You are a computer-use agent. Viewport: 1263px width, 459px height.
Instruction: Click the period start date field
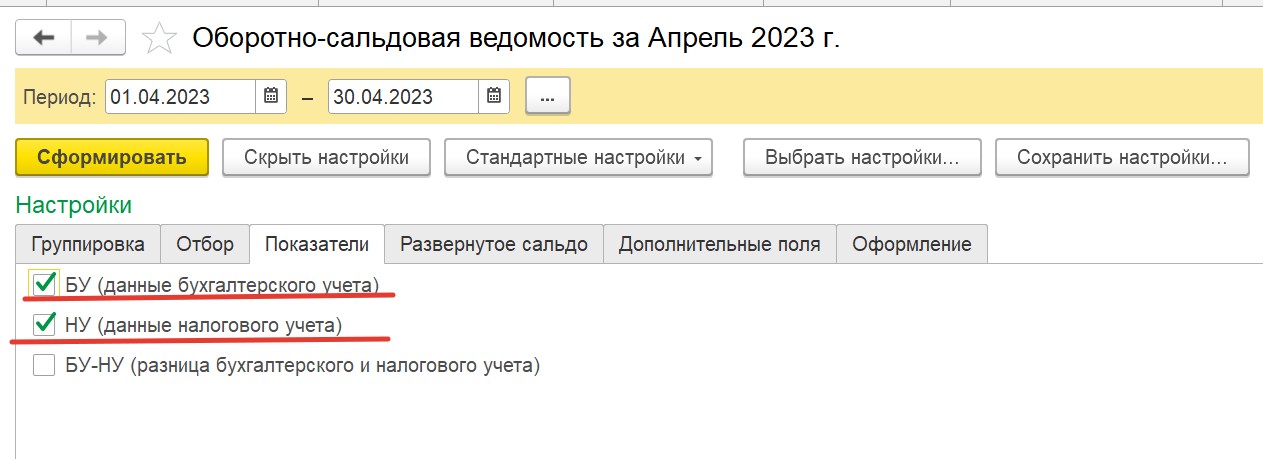coord(181,96)
